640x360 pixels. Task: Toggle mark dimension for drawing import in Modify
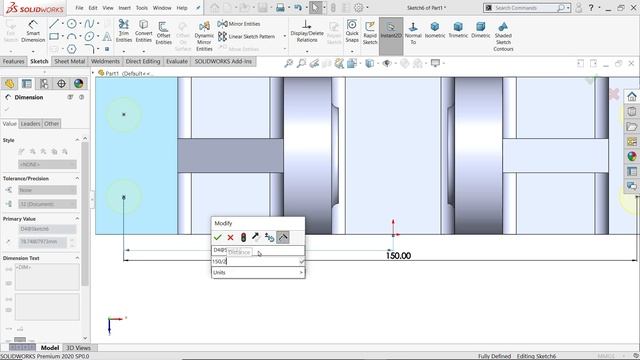pyautogui.click(x=282, y=237)
